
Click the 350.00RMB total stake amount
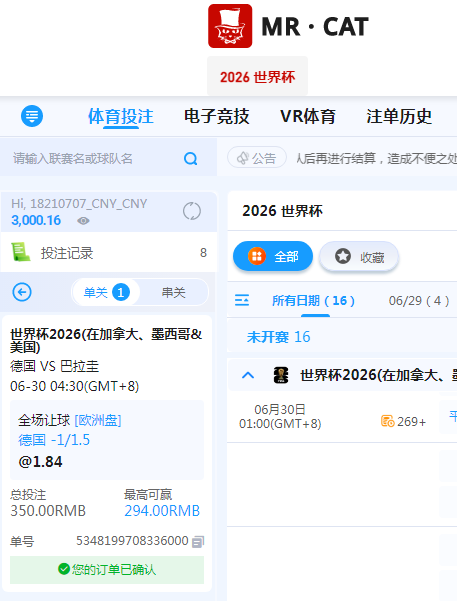tap(48, 511)
